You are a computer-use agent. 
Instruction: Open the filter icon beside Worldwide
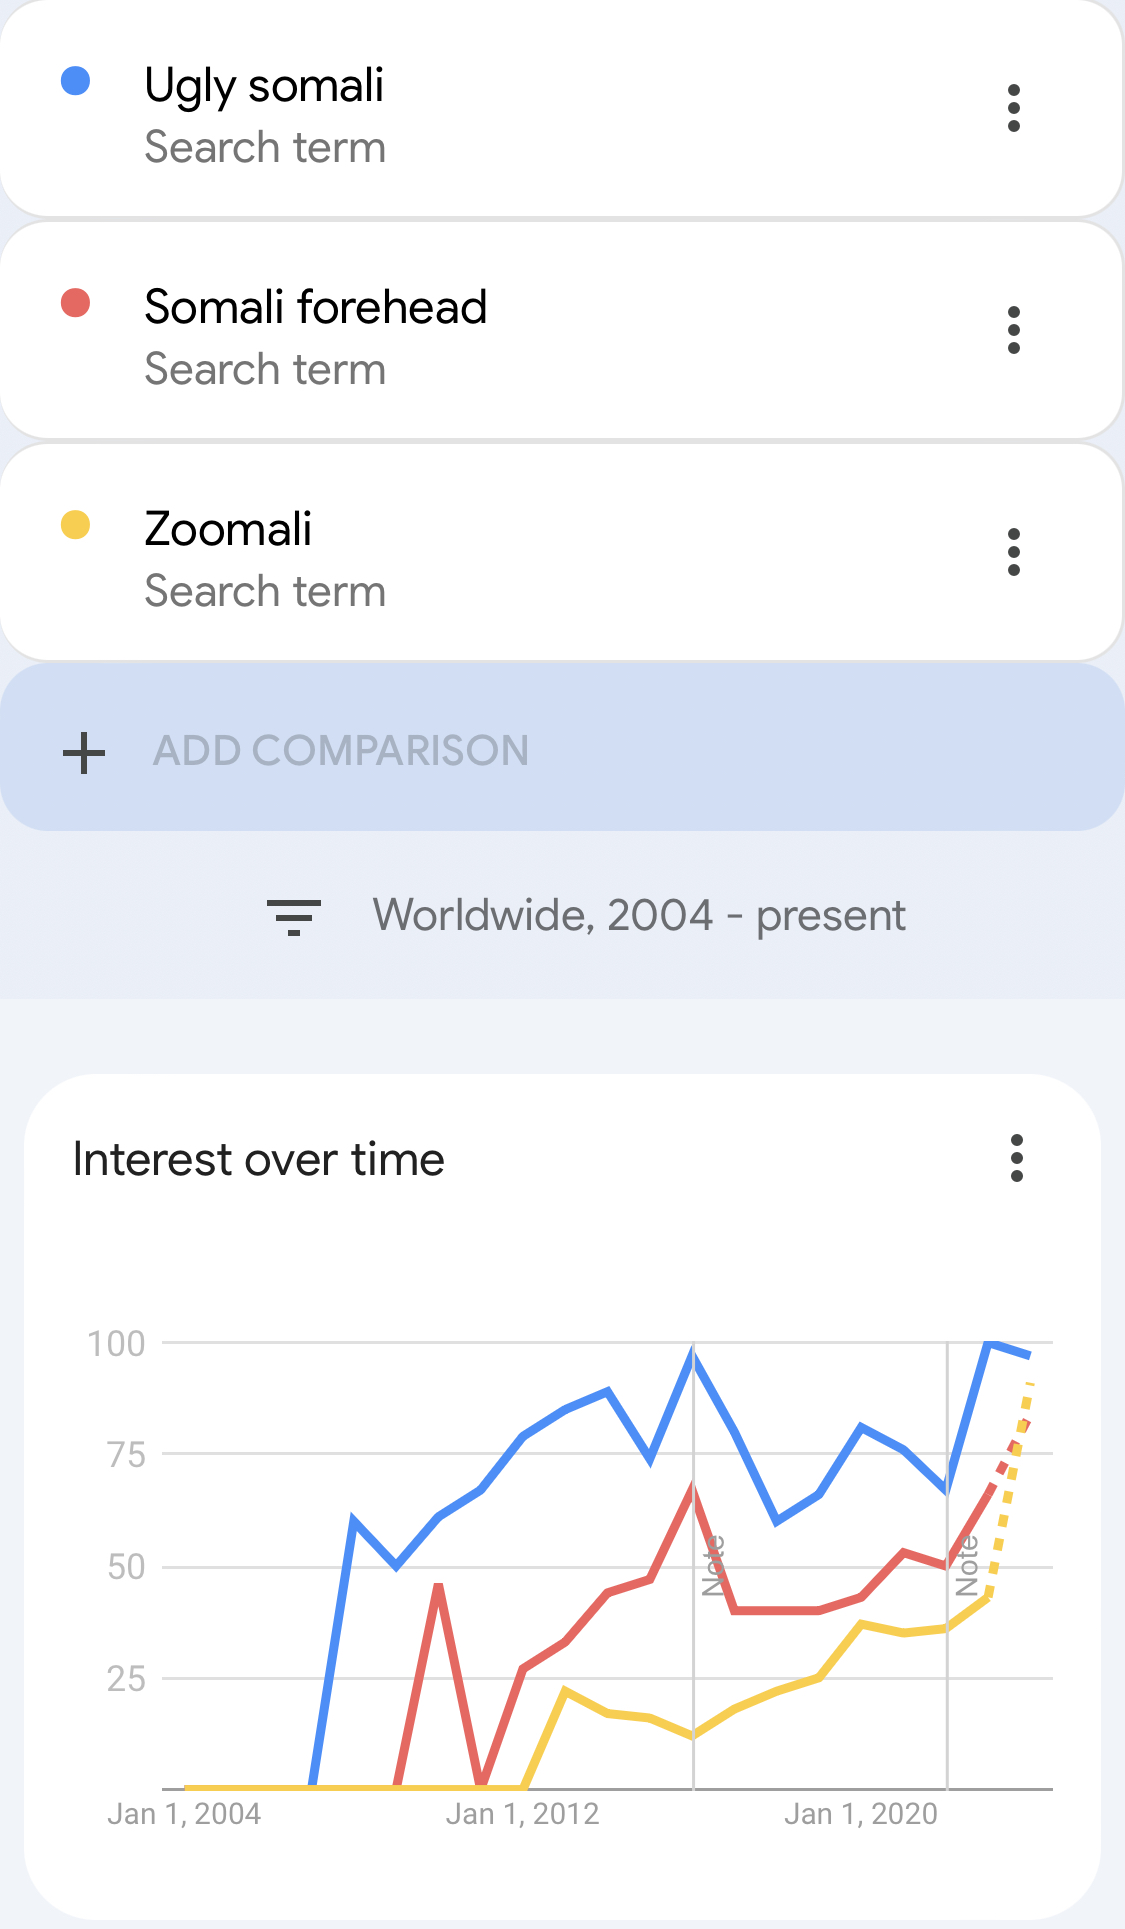[293, 917]
